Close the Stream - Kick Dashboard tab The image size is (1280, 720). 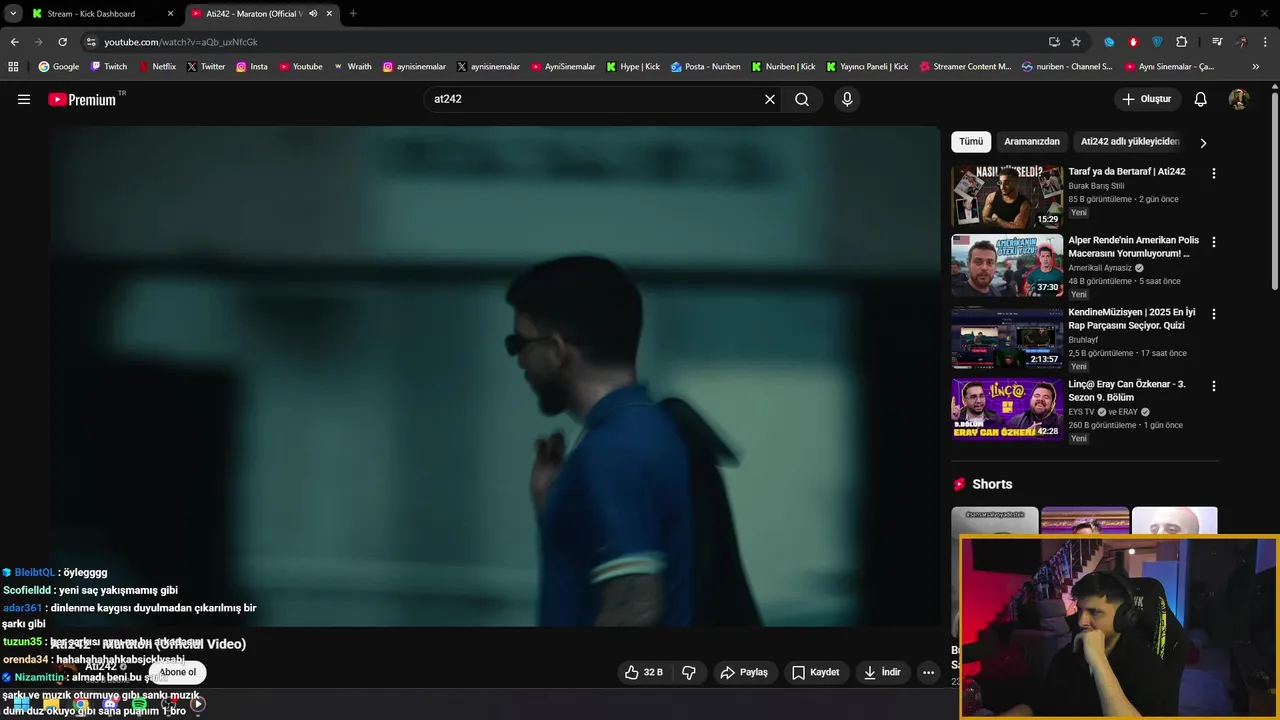(x=170, y=14)
